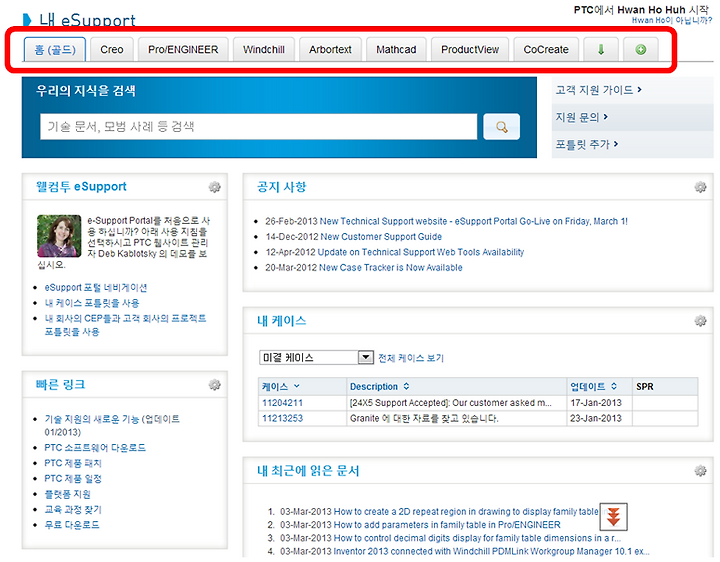This screenshot has height=562, width=720.
Task: Click the 17-Jan-2013 update cell
Action: click(x=599, y=403)
